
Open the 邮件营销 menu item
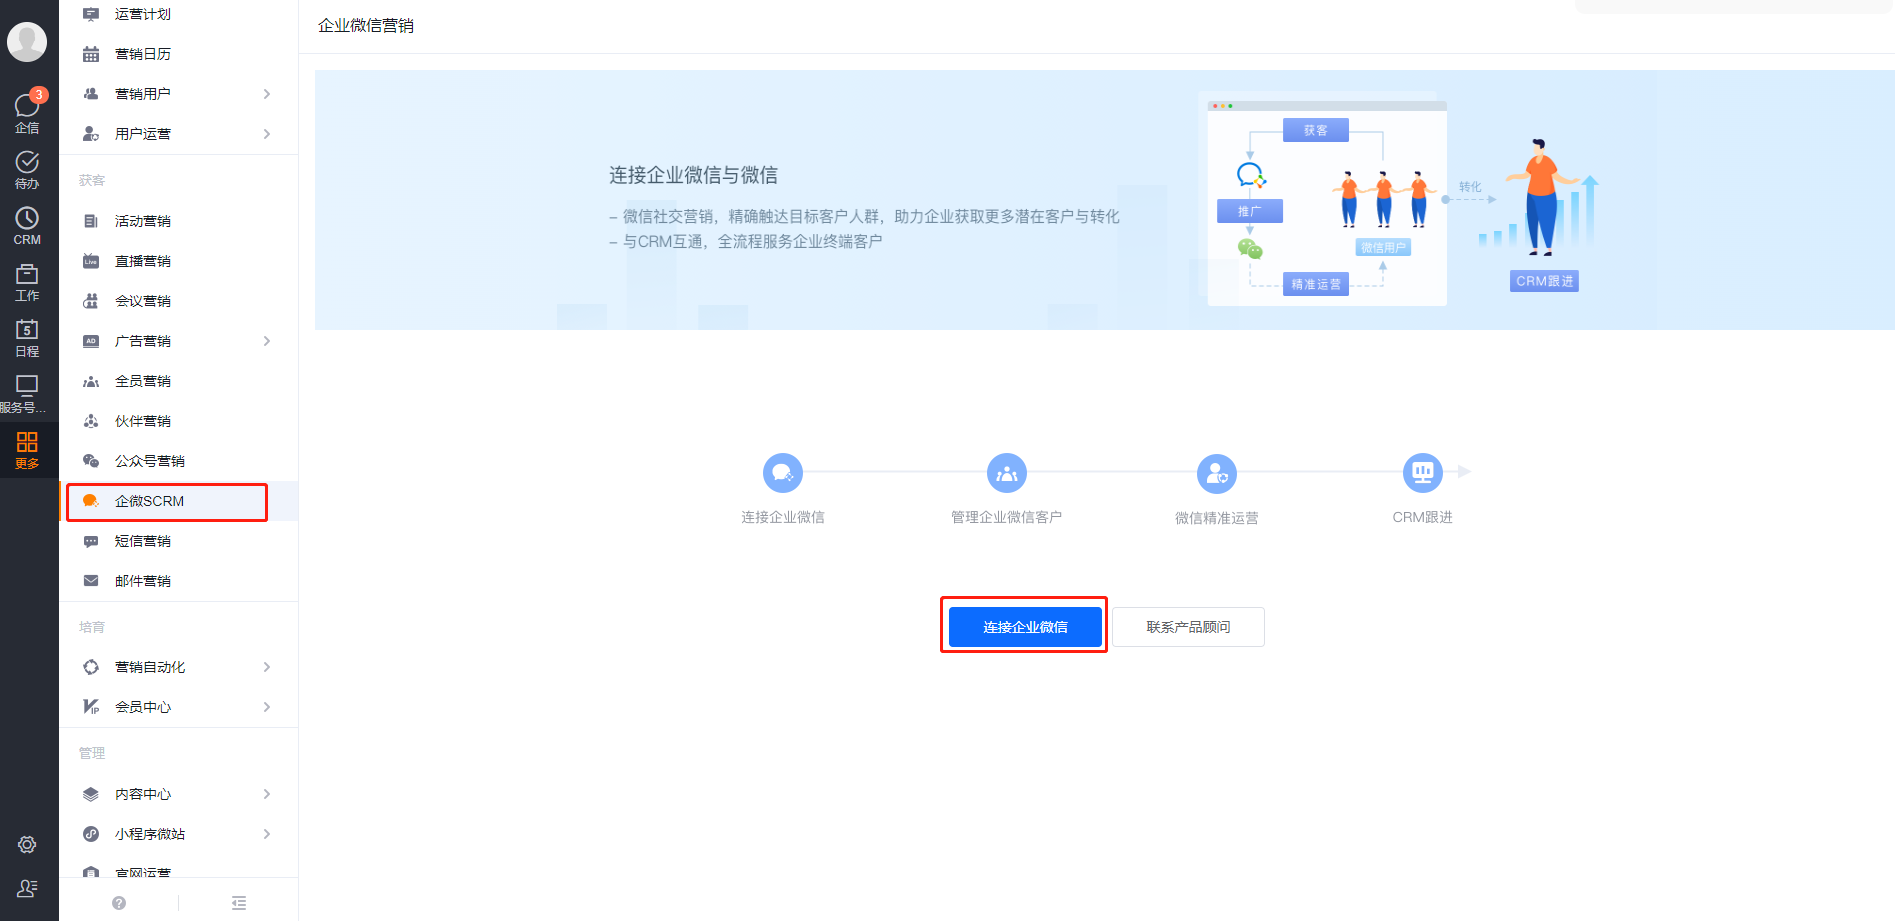(x=179, y=581)
